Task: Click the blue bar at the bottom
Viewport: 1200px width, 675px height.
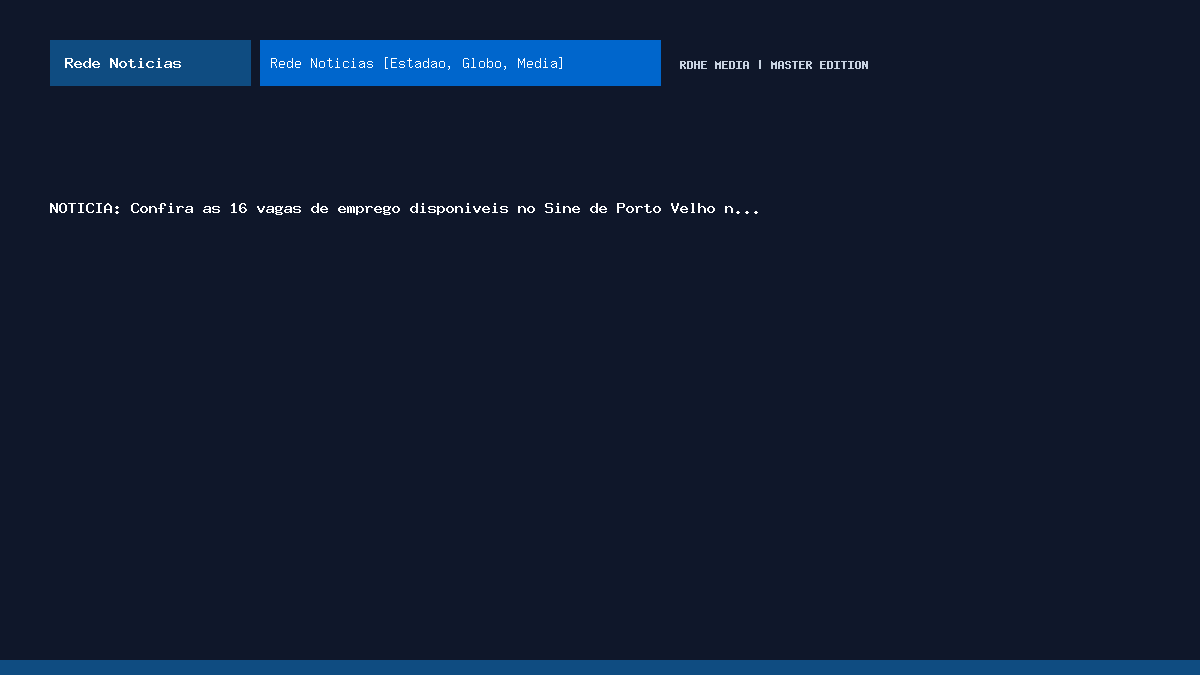Action: [600, 667]
